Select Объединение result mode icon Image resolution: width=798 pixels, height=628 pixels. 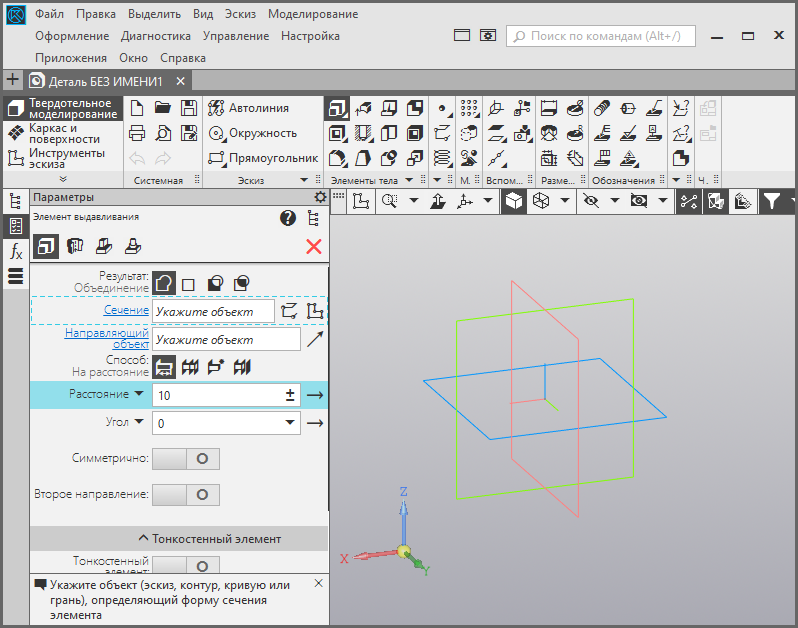tap(164, 283)
